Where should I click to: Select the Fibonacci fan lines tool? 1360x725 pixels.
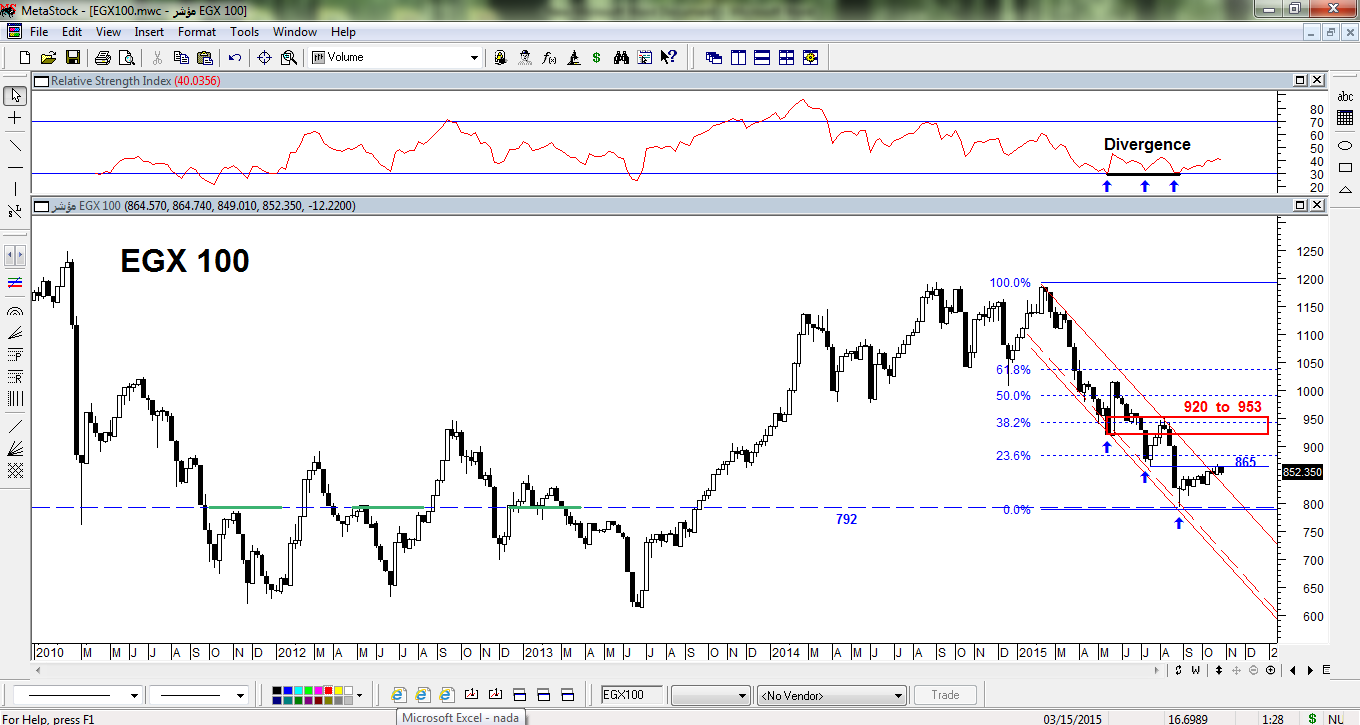[x=15, y=334]
